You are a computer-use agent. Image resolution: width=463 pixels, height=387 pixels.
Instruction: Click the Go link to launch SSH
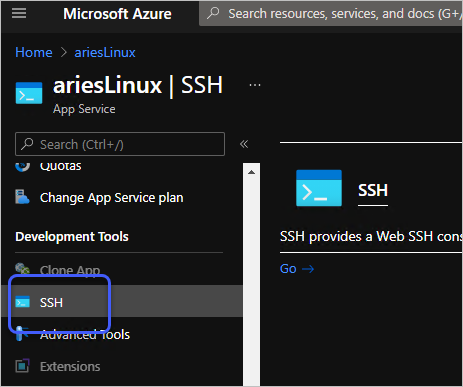click(297, 269)
